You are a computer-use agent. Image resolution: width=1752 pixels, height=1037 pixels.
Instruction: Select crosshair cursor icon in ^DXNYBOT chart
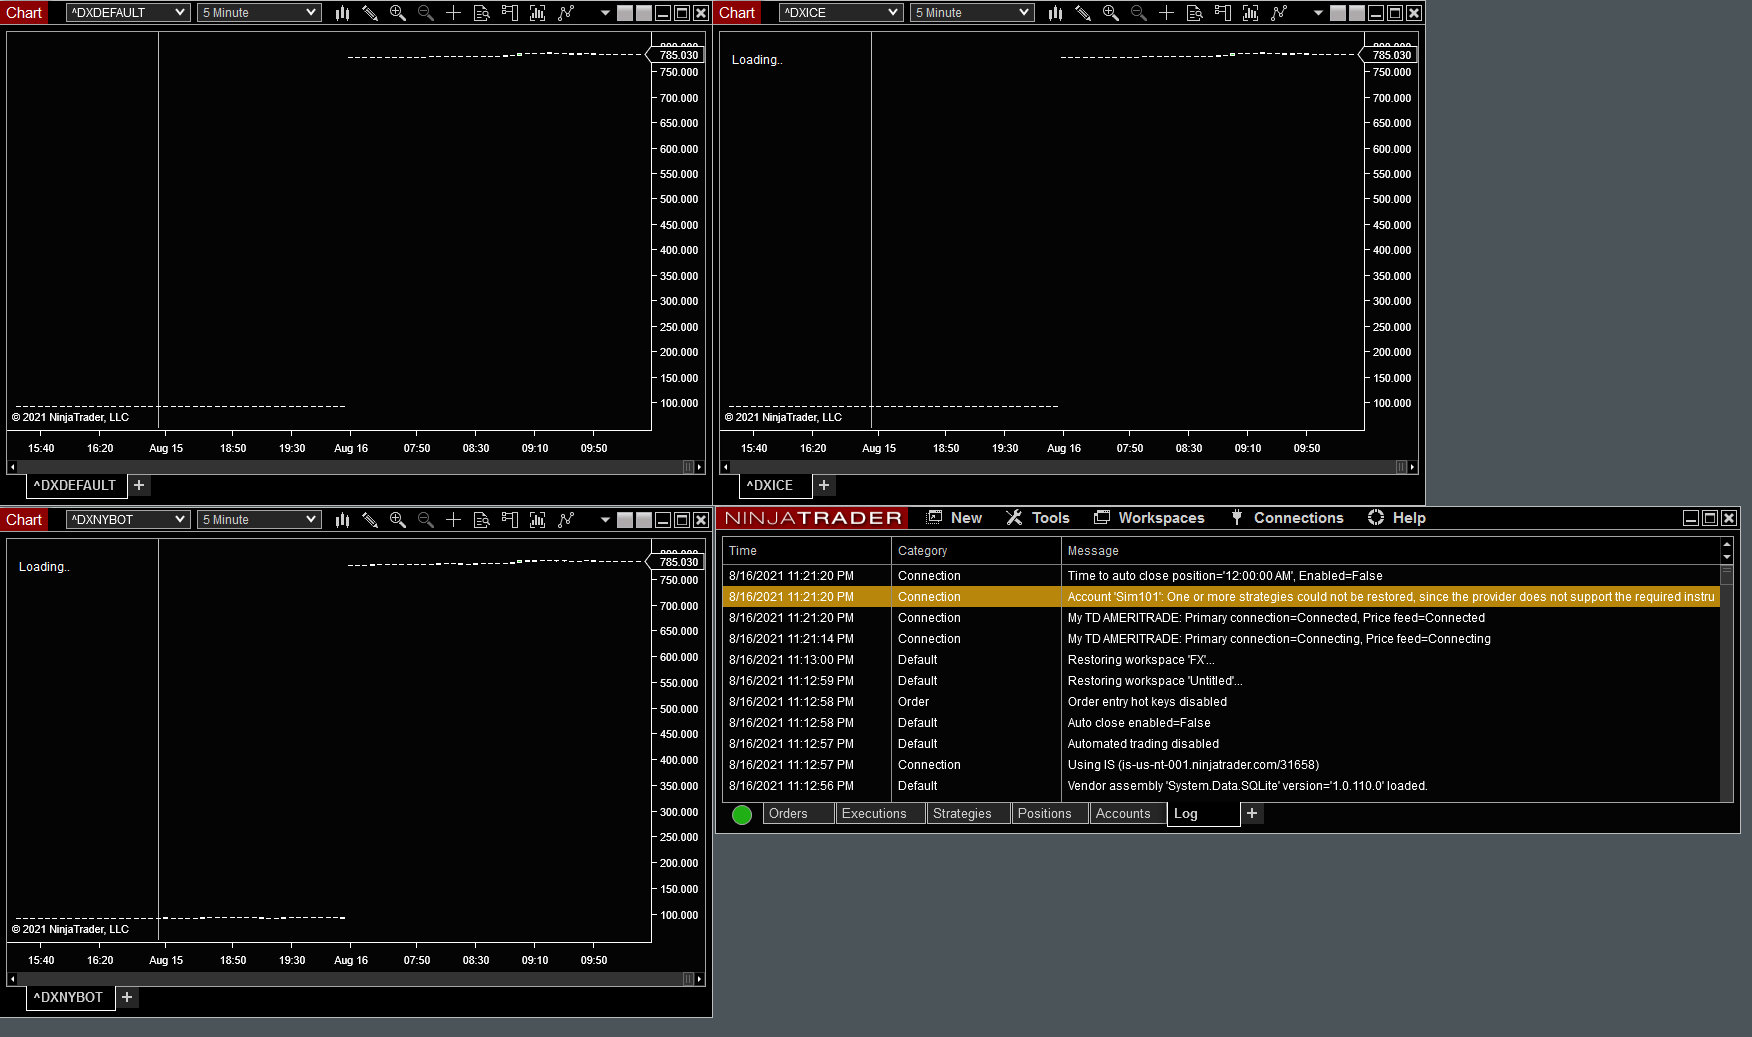(454, 520)
